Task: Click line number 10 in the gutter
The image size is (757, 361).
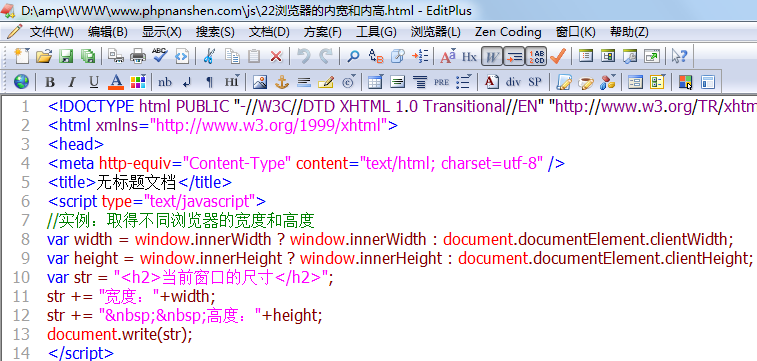Action: click(x=21, y=278)
